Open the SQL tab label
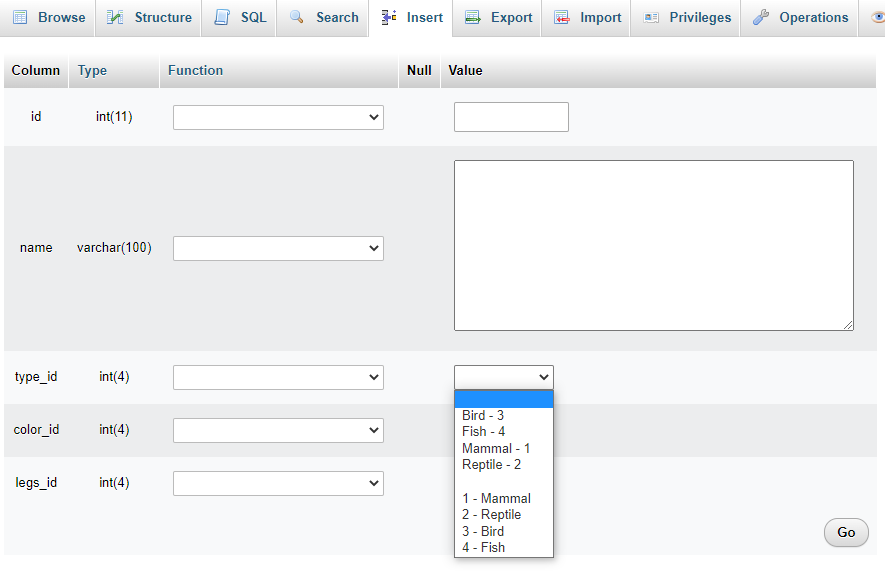Image resolution: width=885 pixels, height=572 pixels. point(253,18)
